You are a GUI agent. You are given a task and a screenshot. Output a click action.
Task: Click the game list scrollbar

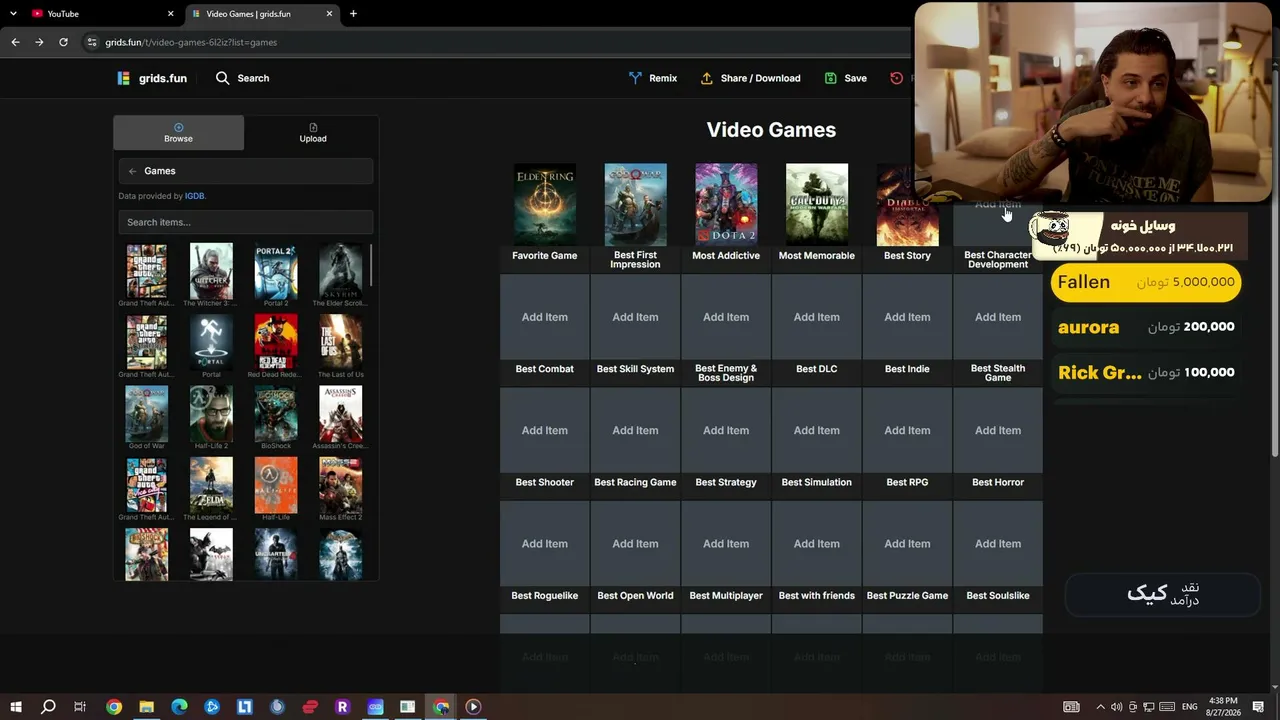click(x=371, y=265)
